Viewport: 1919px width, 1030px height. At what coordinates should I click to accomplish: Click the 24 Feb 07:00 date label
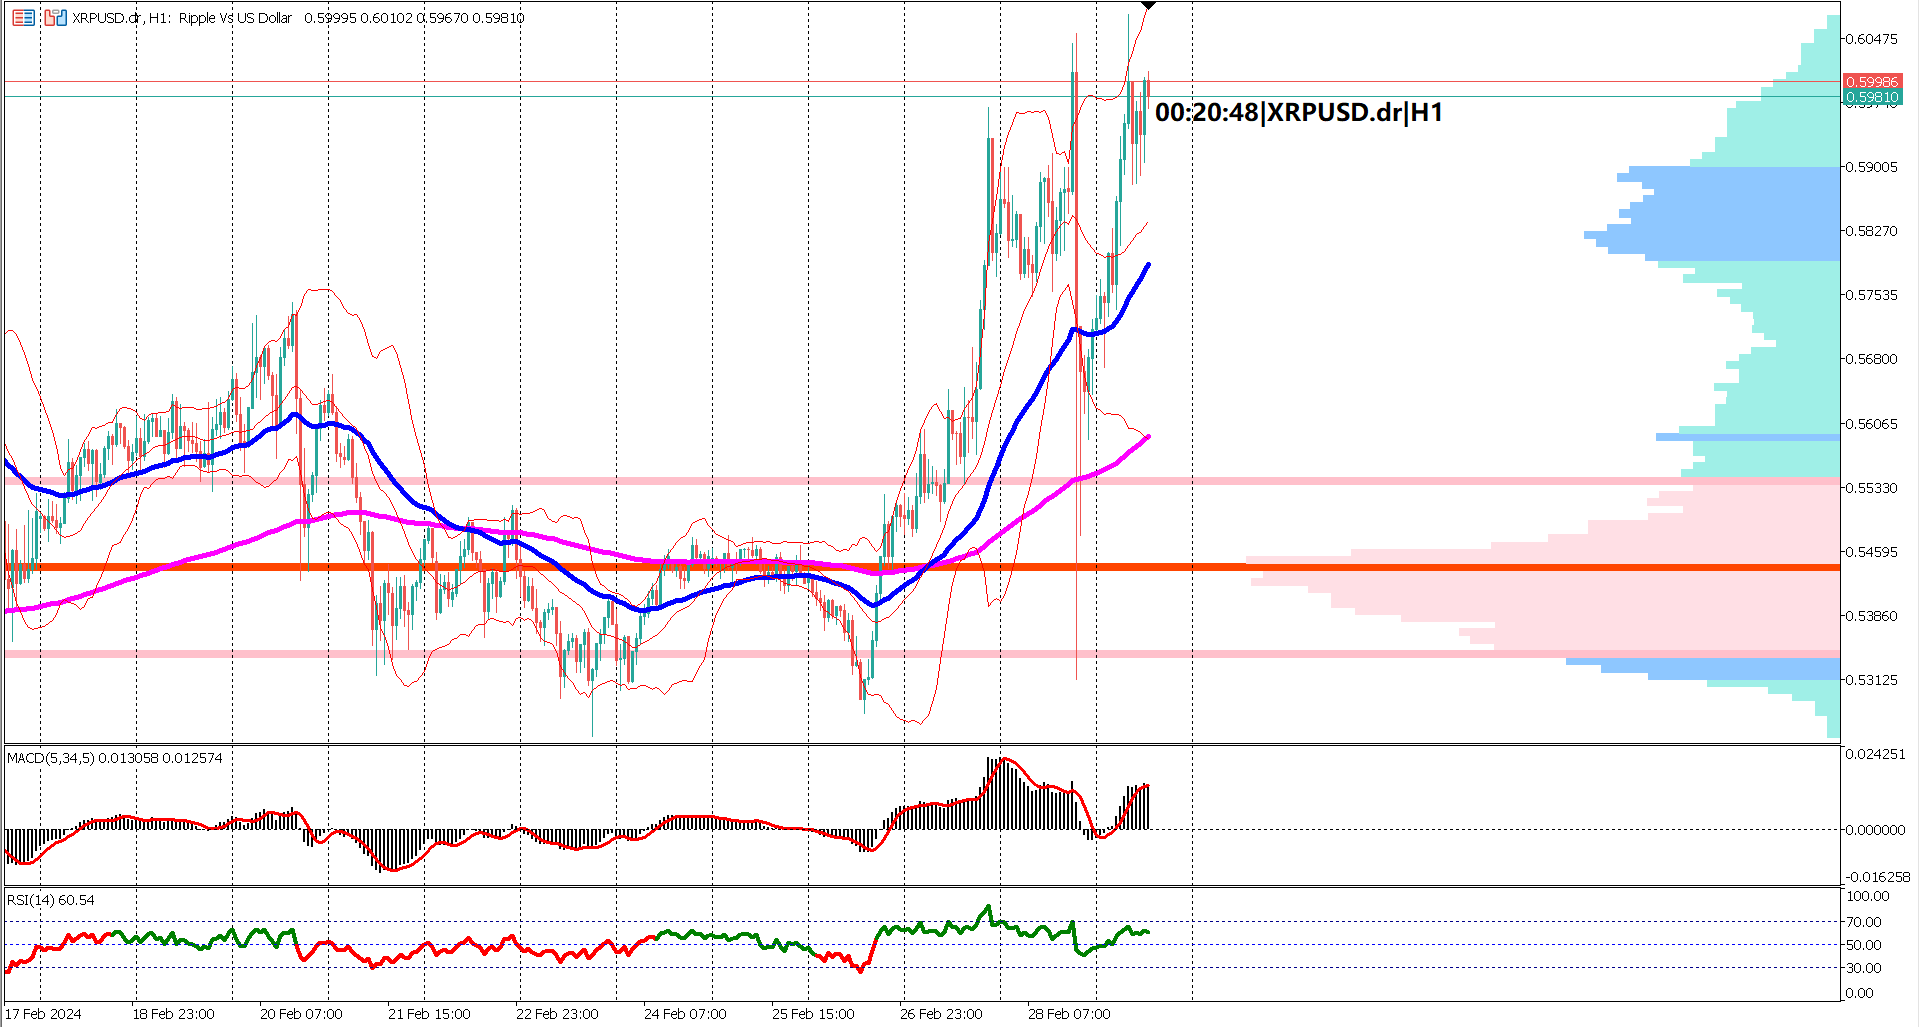(x=685, y=1014)
